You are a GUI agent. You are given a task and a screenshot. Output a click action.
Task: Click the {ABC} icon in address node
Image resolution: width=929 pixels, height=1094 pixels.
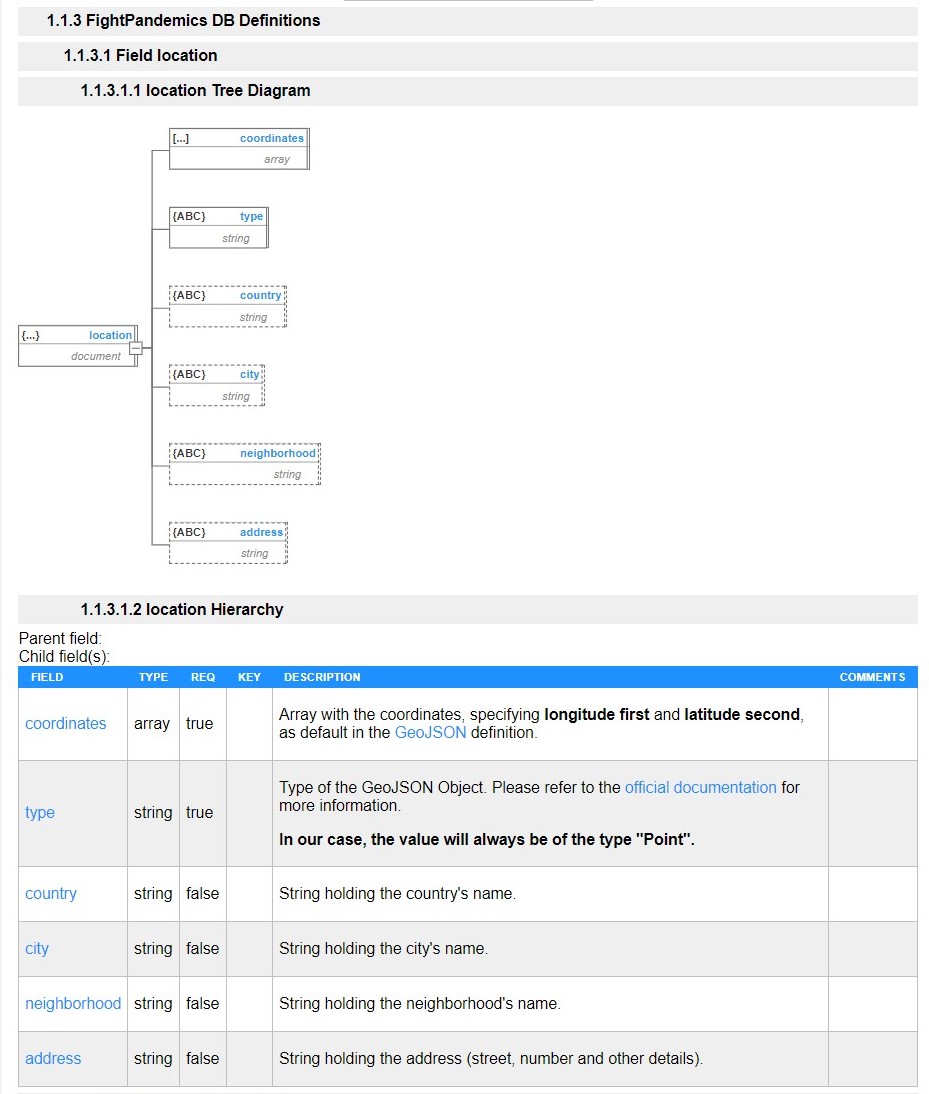[189, 532]
